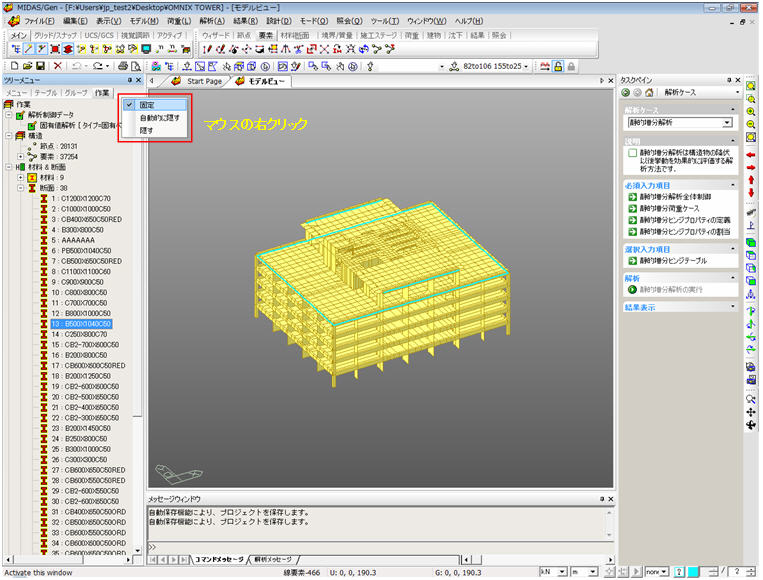Viewport: 763px width, 580px height.
Task: Open the 解析(A) menu
Action: 212,21
